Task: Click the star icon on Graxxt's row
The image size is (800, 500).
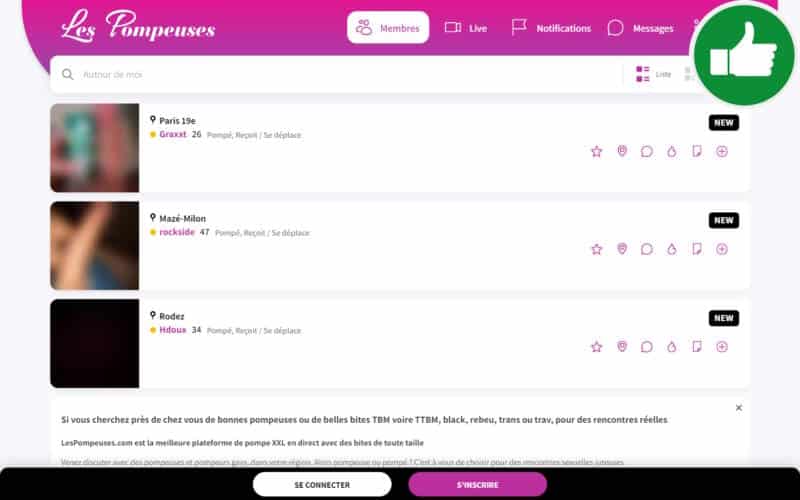Action: [x=597, y=151]
